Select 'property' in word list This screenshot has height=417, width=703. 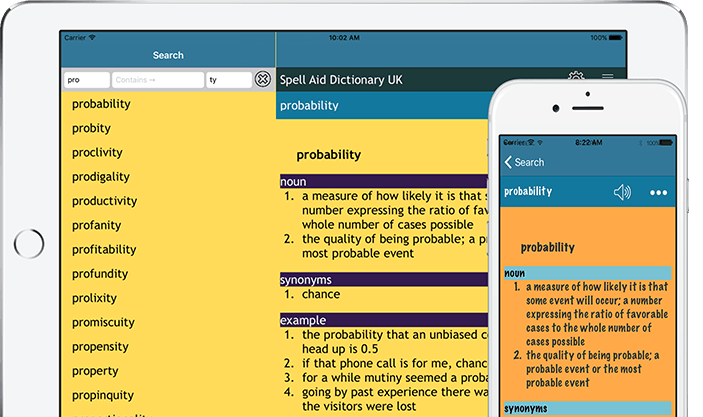coord(95,371)
